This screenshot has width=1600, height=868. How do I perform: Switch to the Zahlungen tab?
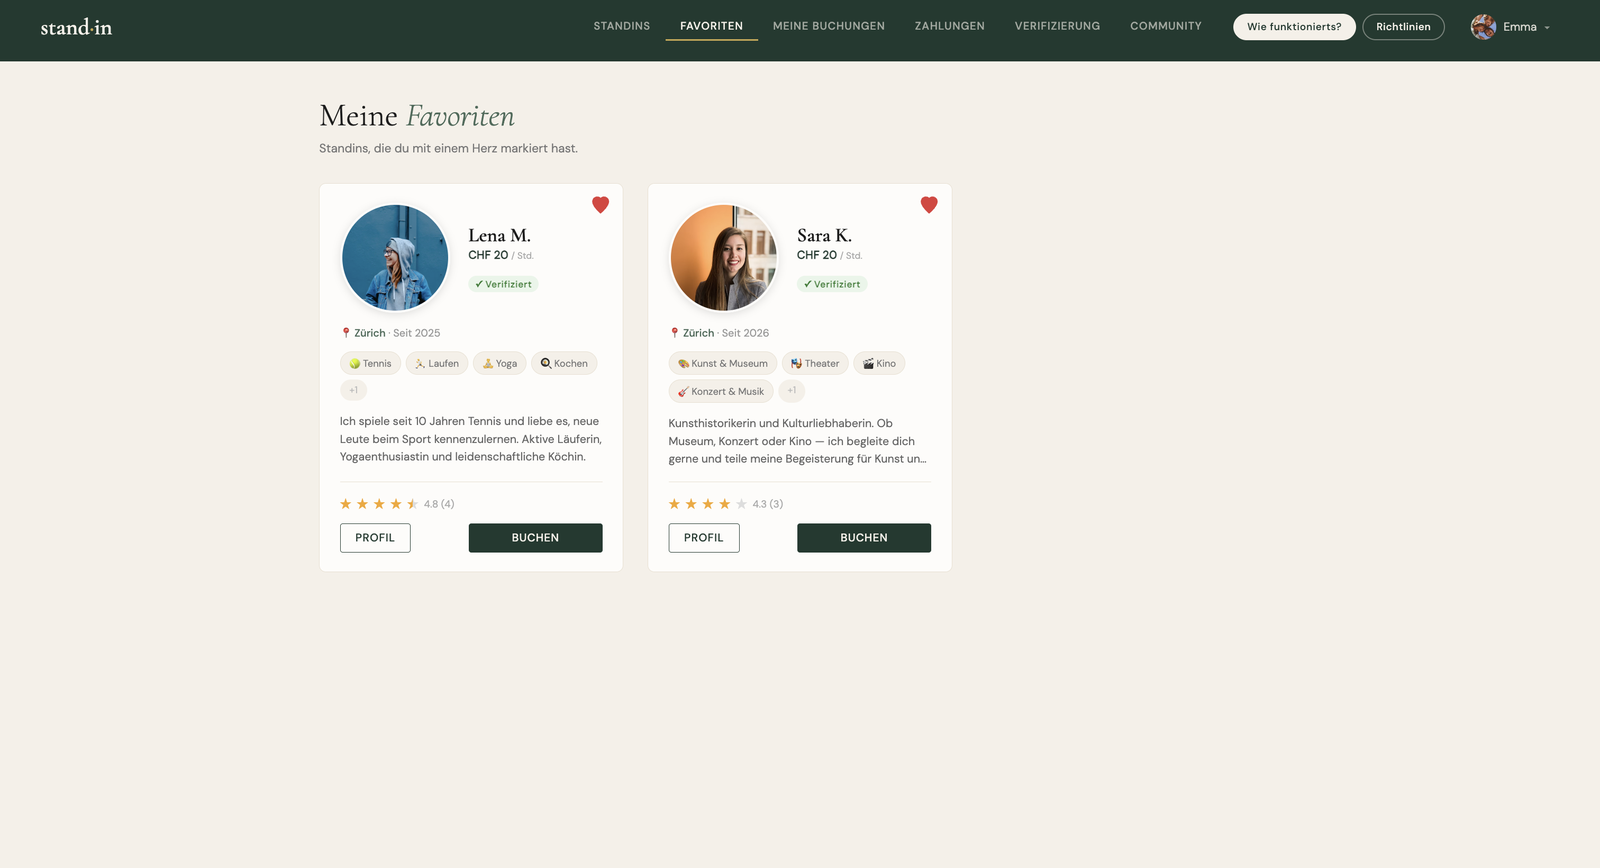click(x=950, y=26)
